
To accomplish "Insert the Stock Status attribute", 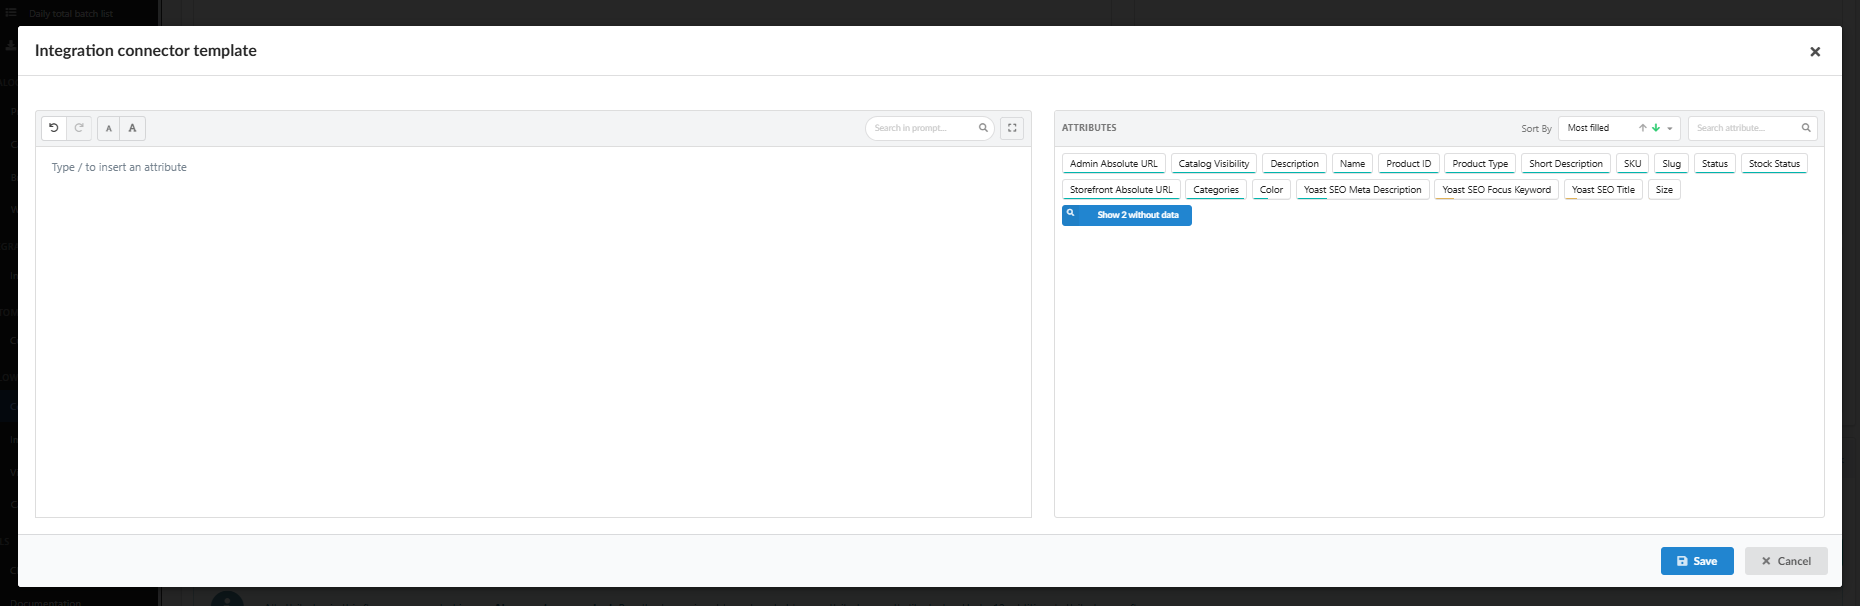I will pyautogui.click(x=1774, y=164).
